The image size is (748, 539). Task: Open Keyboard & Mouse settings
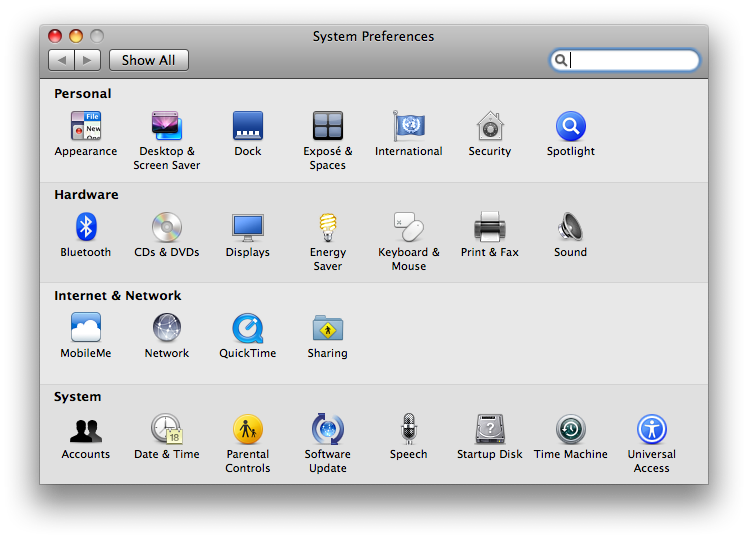(408, 228)
